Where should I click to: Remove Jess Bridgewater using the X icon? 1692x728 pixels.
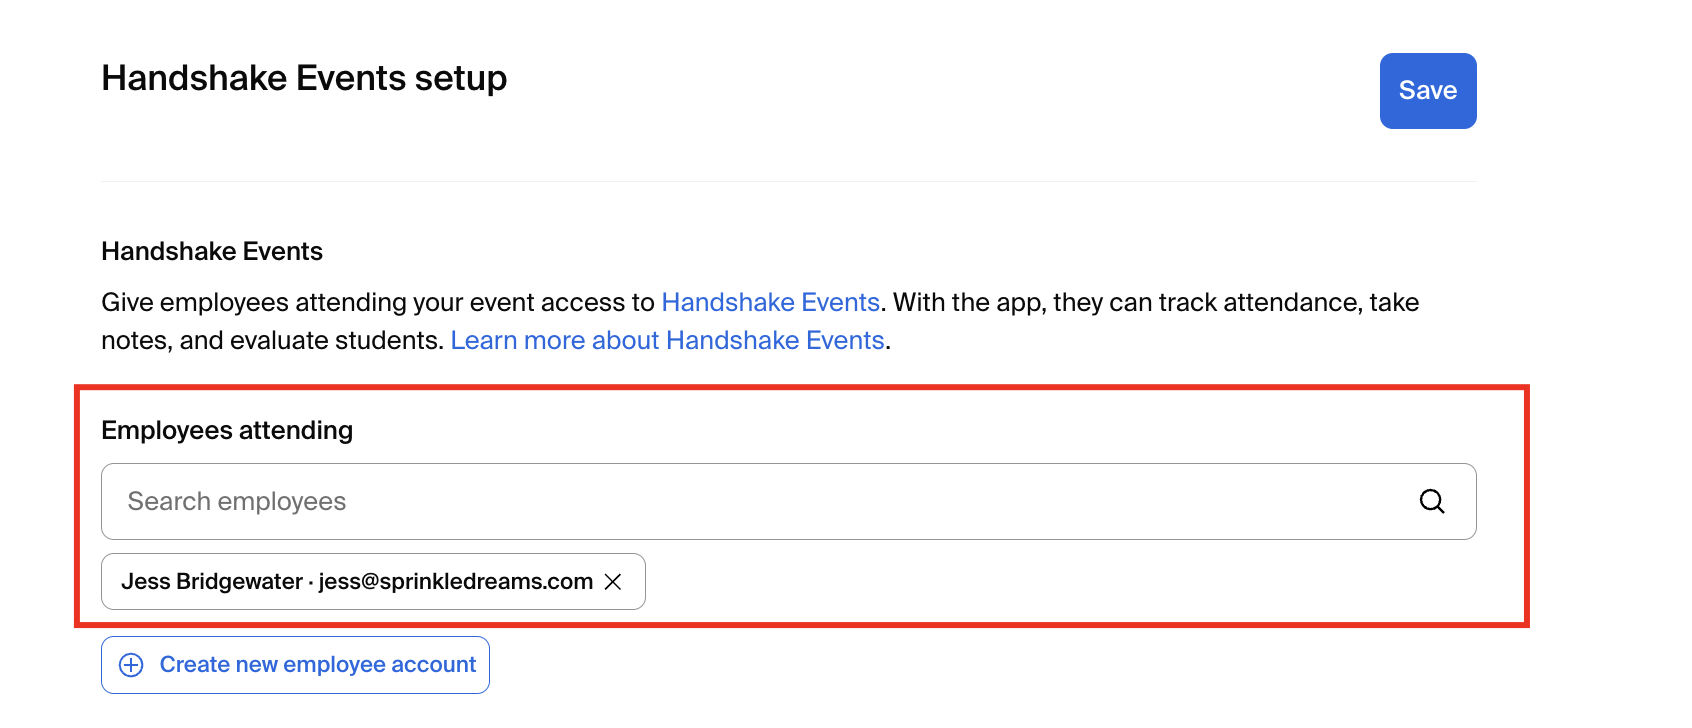[x=613, y=582]
